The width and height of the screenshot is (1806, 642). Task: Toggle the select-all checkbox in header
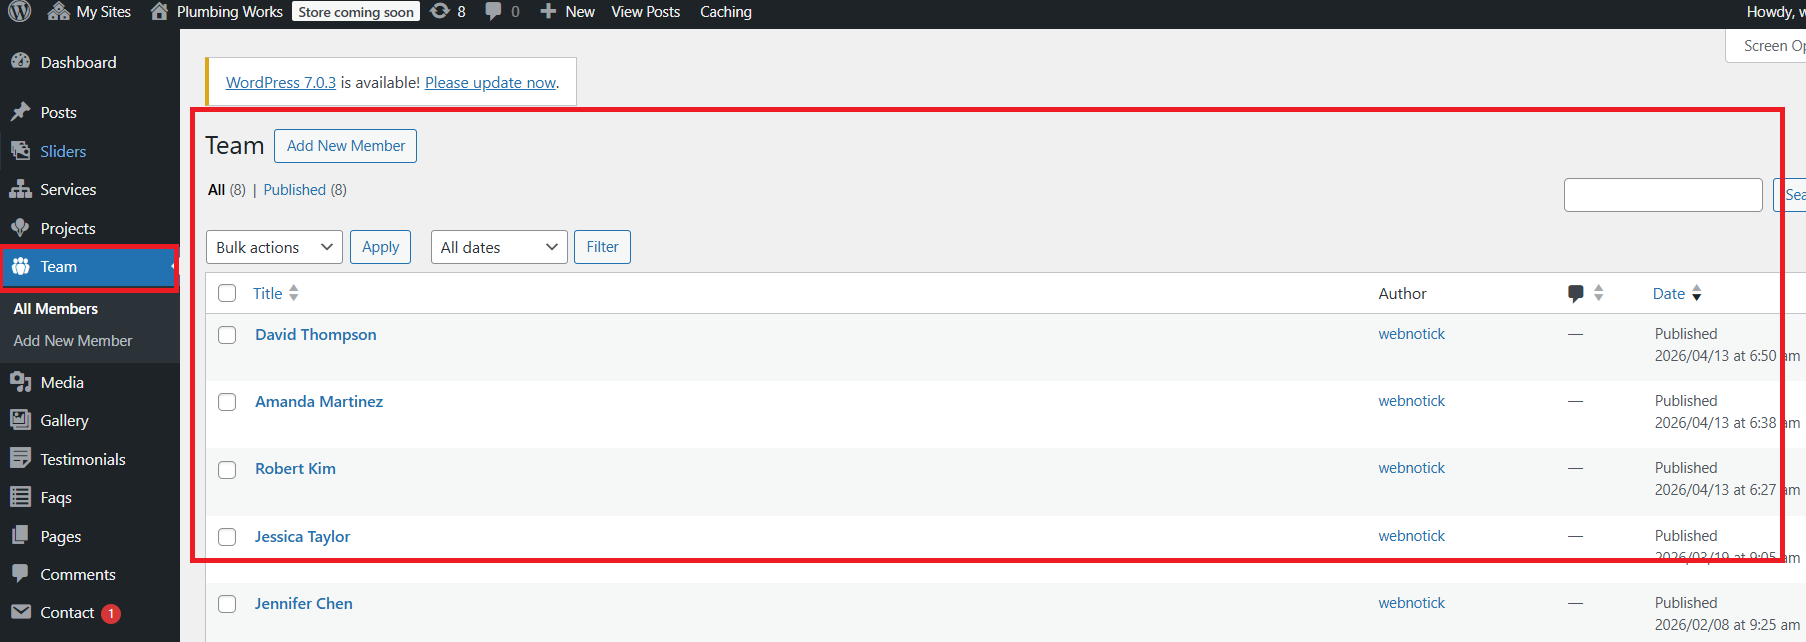(x=227, y=293)
